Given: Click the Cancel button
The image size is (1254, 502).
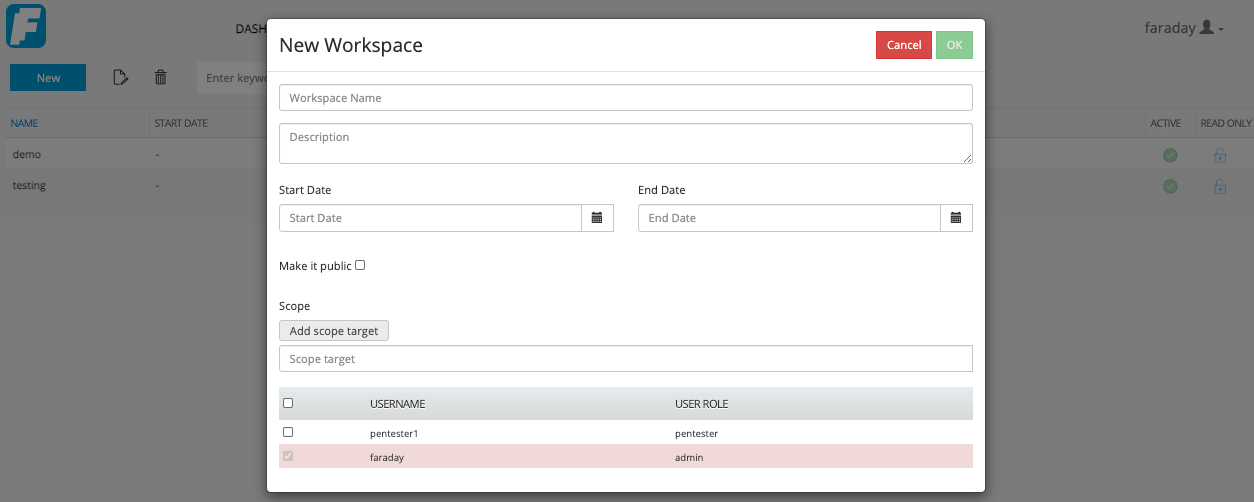Looking at the screenshot, I should pyautogui.click(x=903, y=45).
